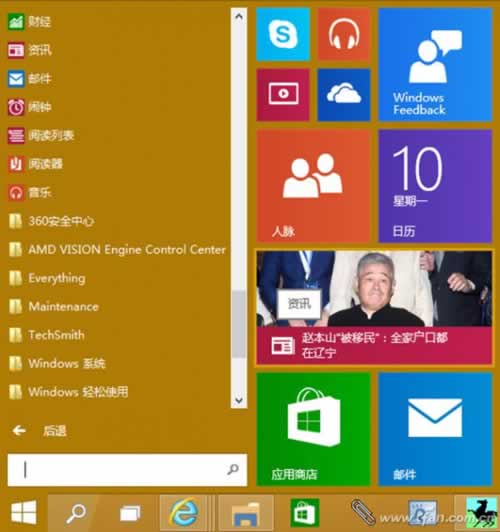Screen dimensions: 500x532
Task: Select 闹钟 alarm app in list
Action: 30,107
